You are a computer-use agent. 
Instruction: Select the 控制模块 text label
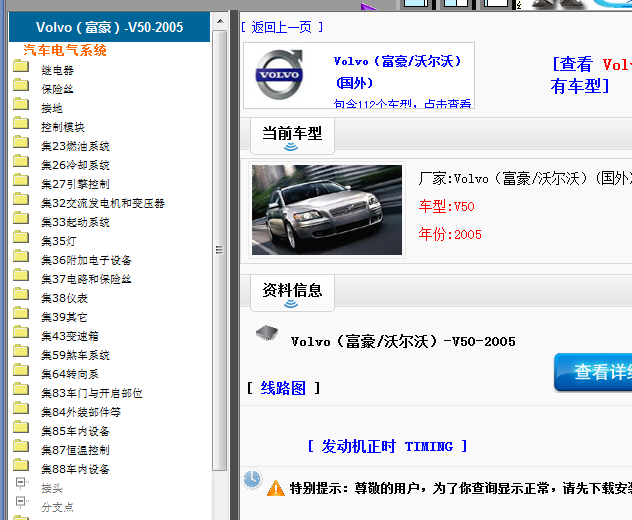tap(63, 127)
